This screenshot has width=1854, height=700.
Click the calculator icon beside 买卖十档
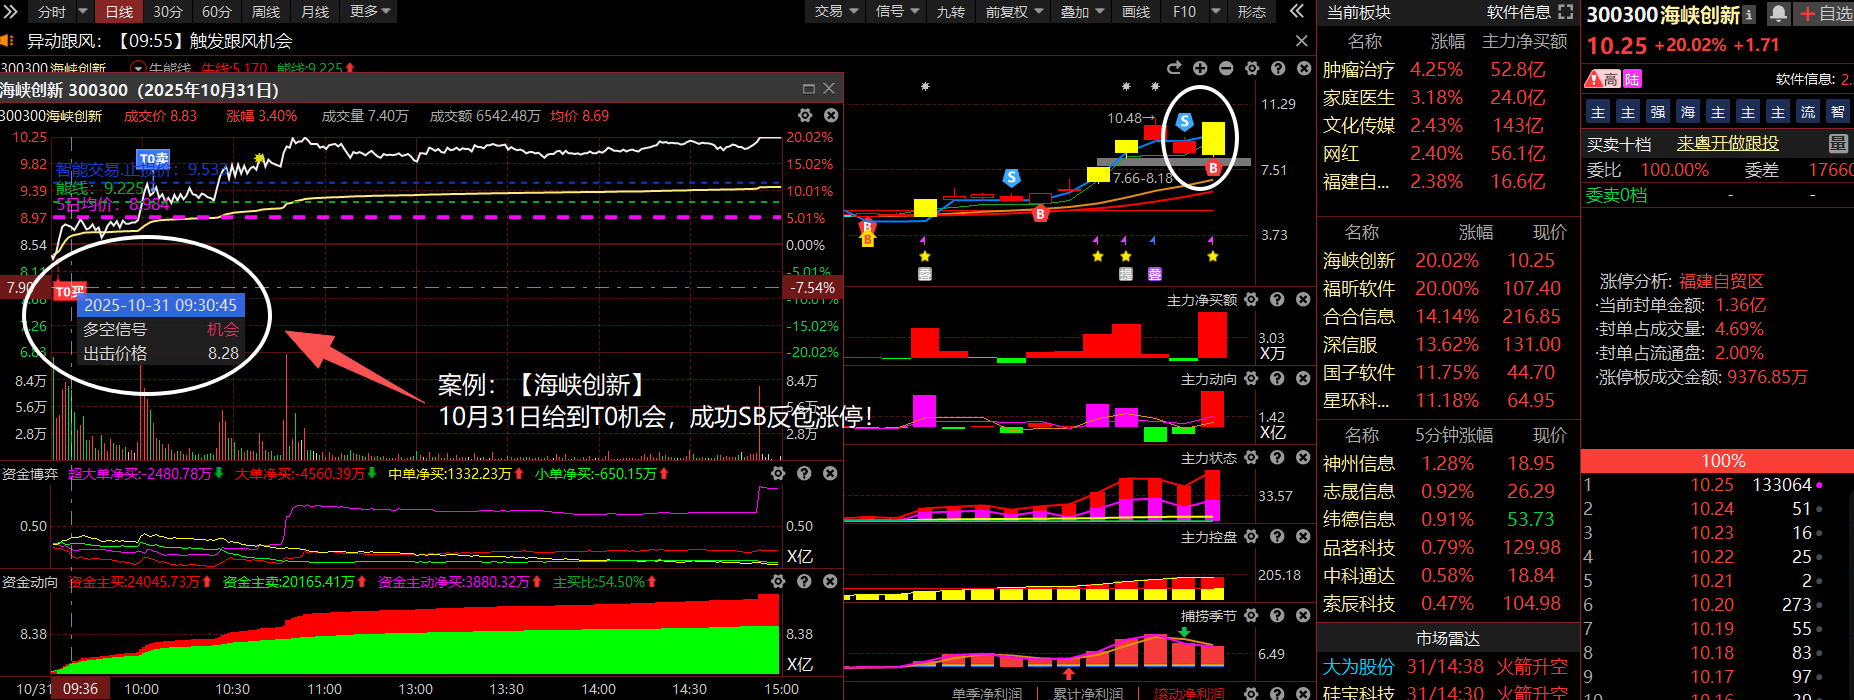pos(1837,143)
